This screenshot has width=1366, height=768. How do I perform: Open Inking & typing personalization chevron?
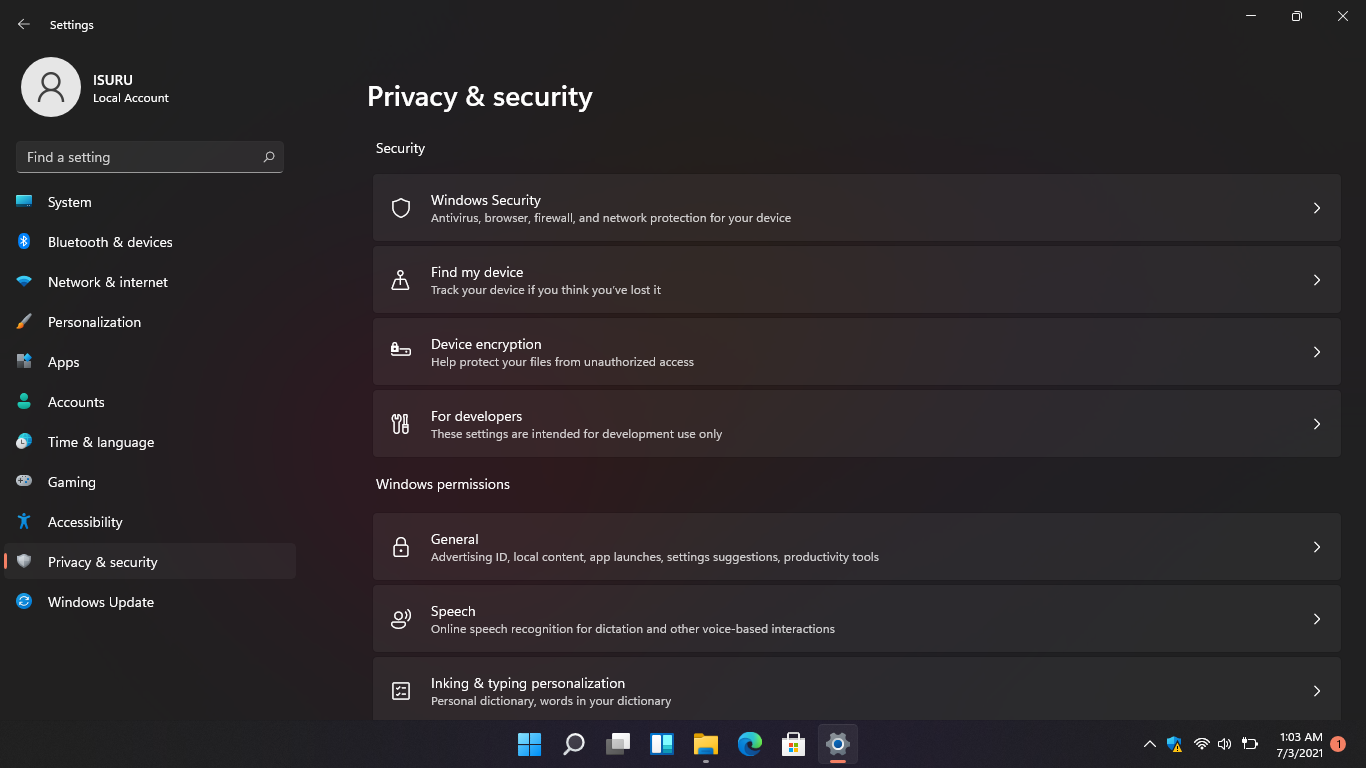[x=1317, y=691]
